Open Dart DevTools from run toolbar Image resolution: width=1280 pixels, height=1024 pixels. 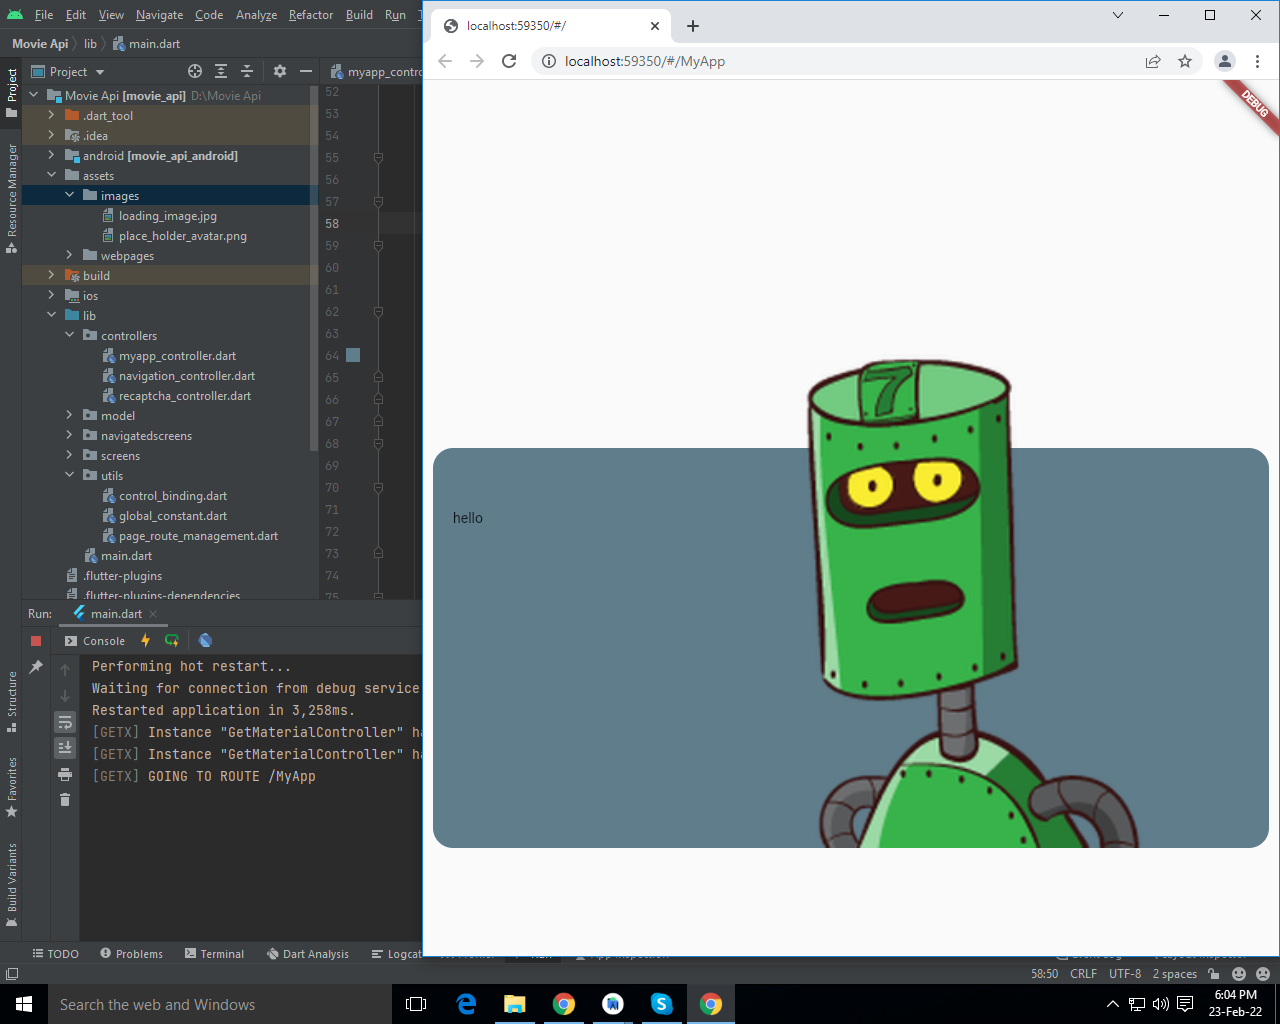click(x=205, y=641)
